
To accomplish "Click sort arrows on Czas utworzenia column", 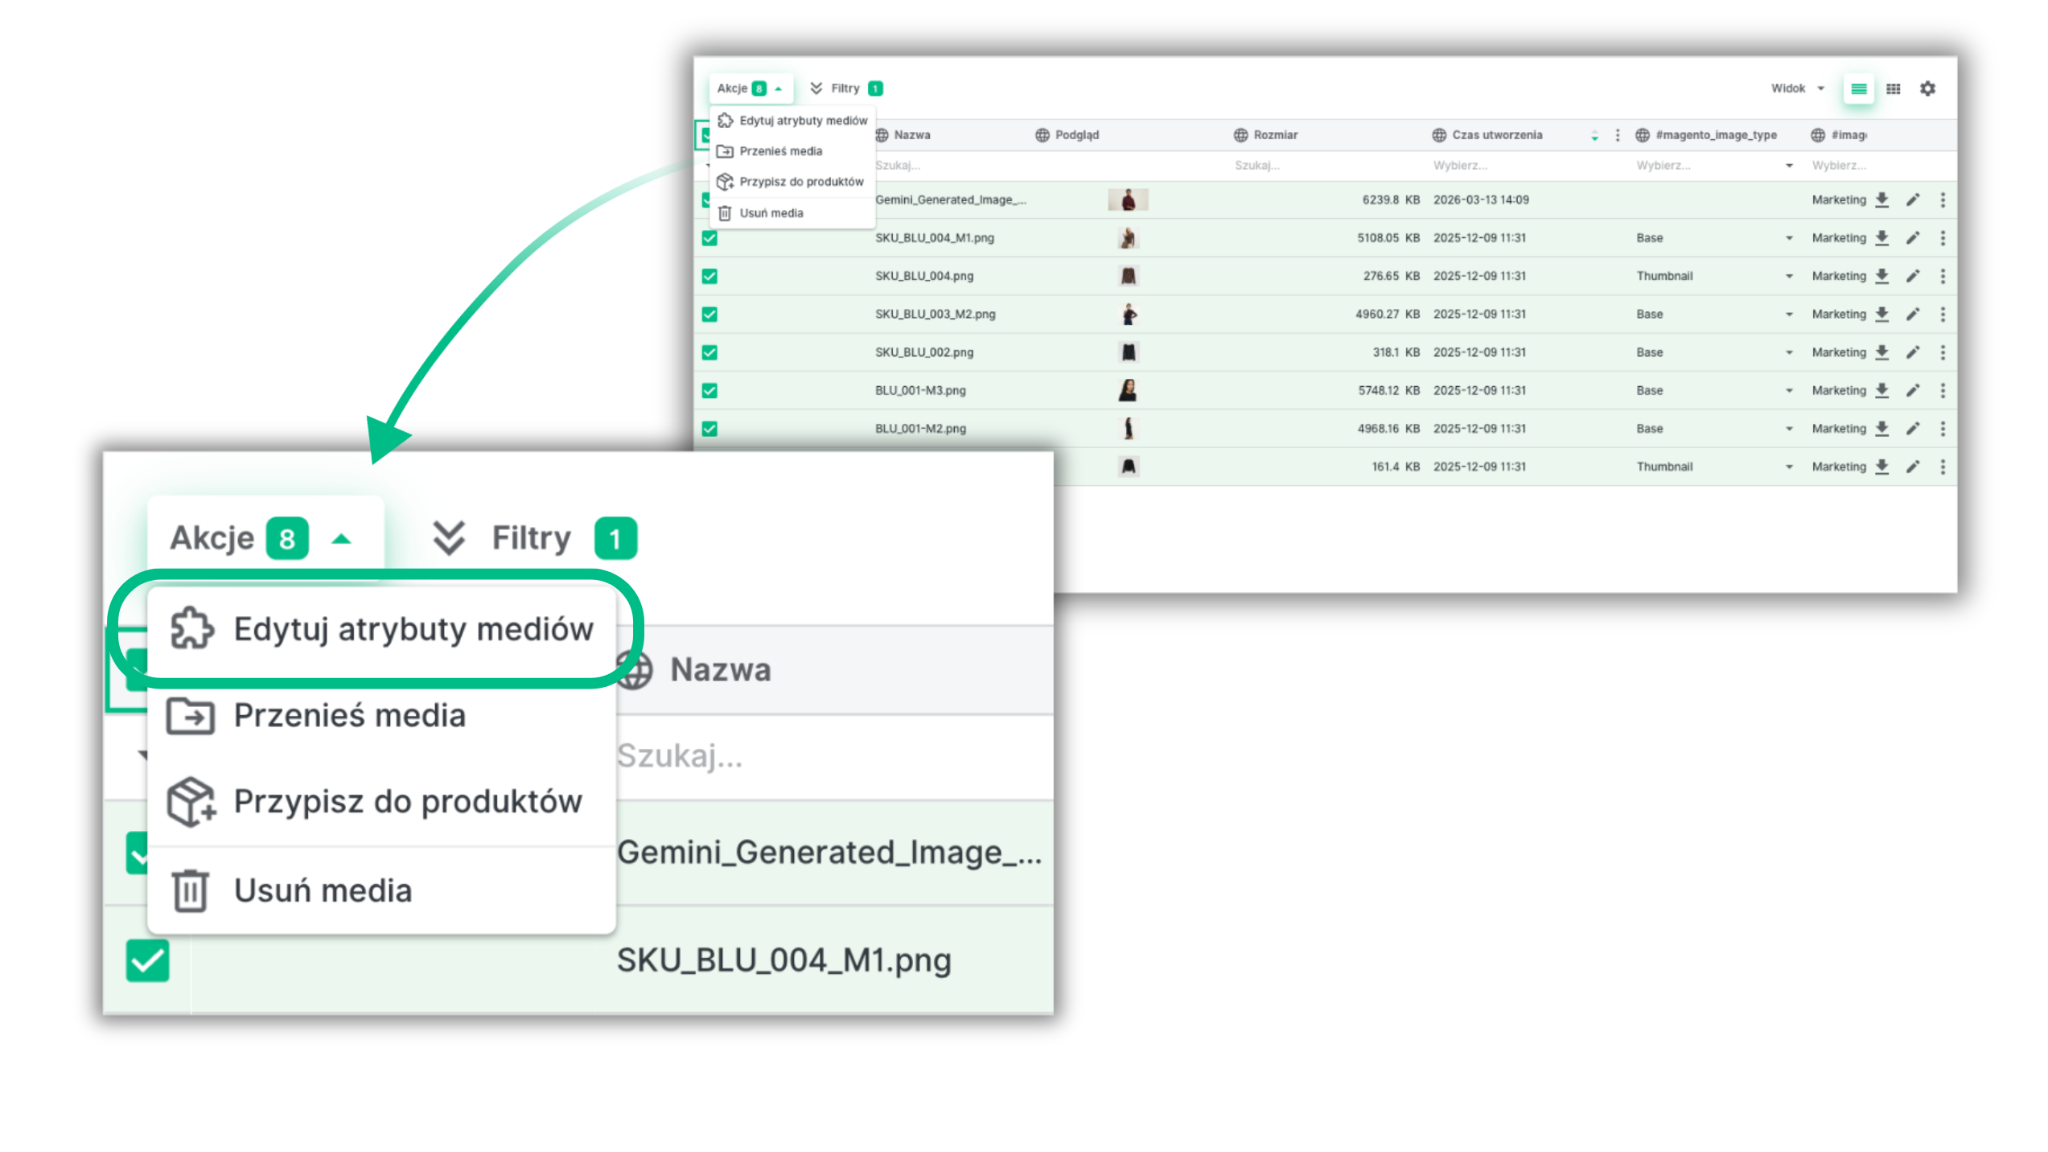I will coord(1594,135).
